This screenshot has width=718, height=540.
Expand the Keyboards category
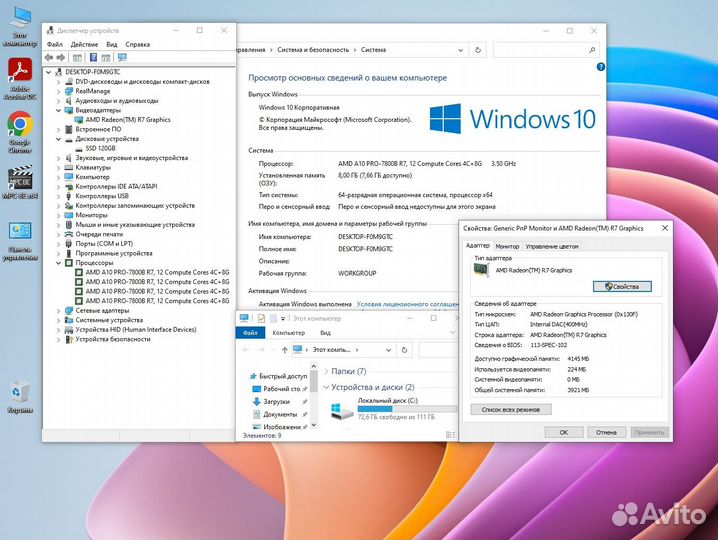(x=58, y=168)
